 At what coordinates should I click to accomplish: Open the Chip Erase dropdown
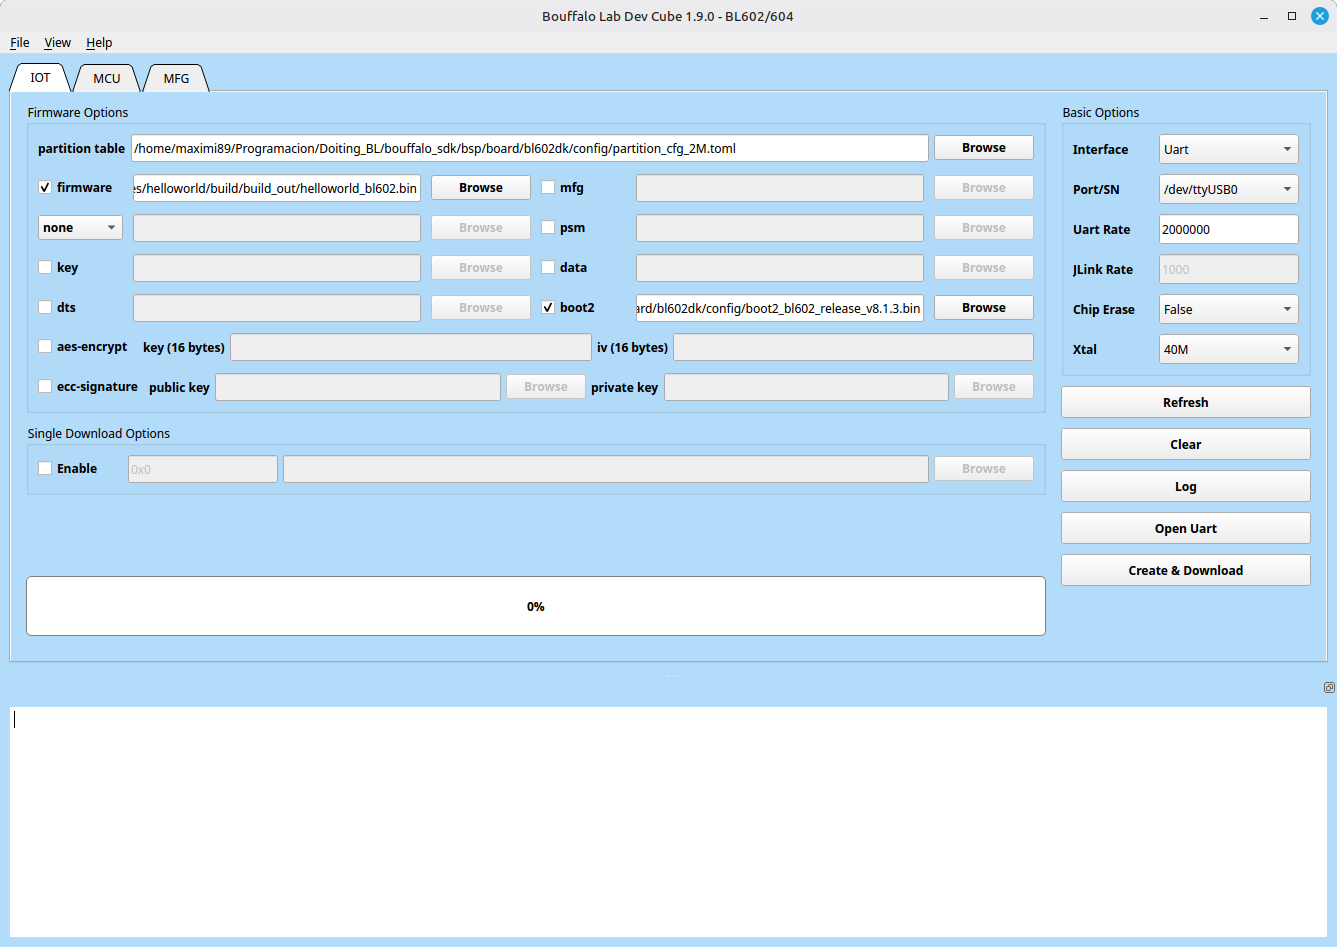click(1228, 310)
